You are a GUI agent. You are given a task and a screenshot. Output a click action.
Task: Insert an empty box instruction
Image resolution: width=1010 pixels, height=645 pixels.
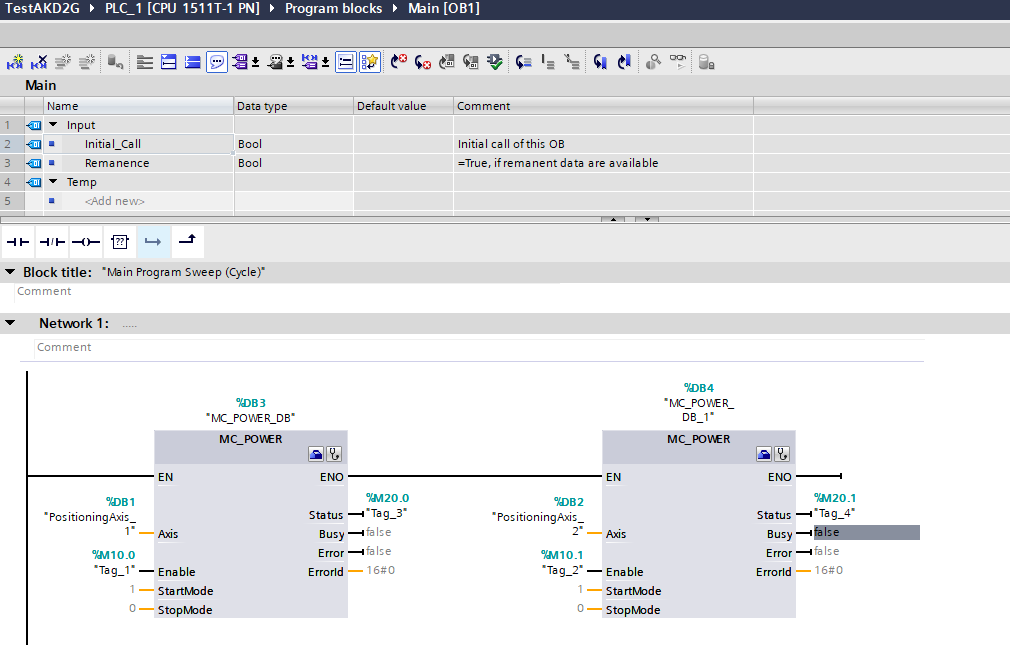point(120,242)
